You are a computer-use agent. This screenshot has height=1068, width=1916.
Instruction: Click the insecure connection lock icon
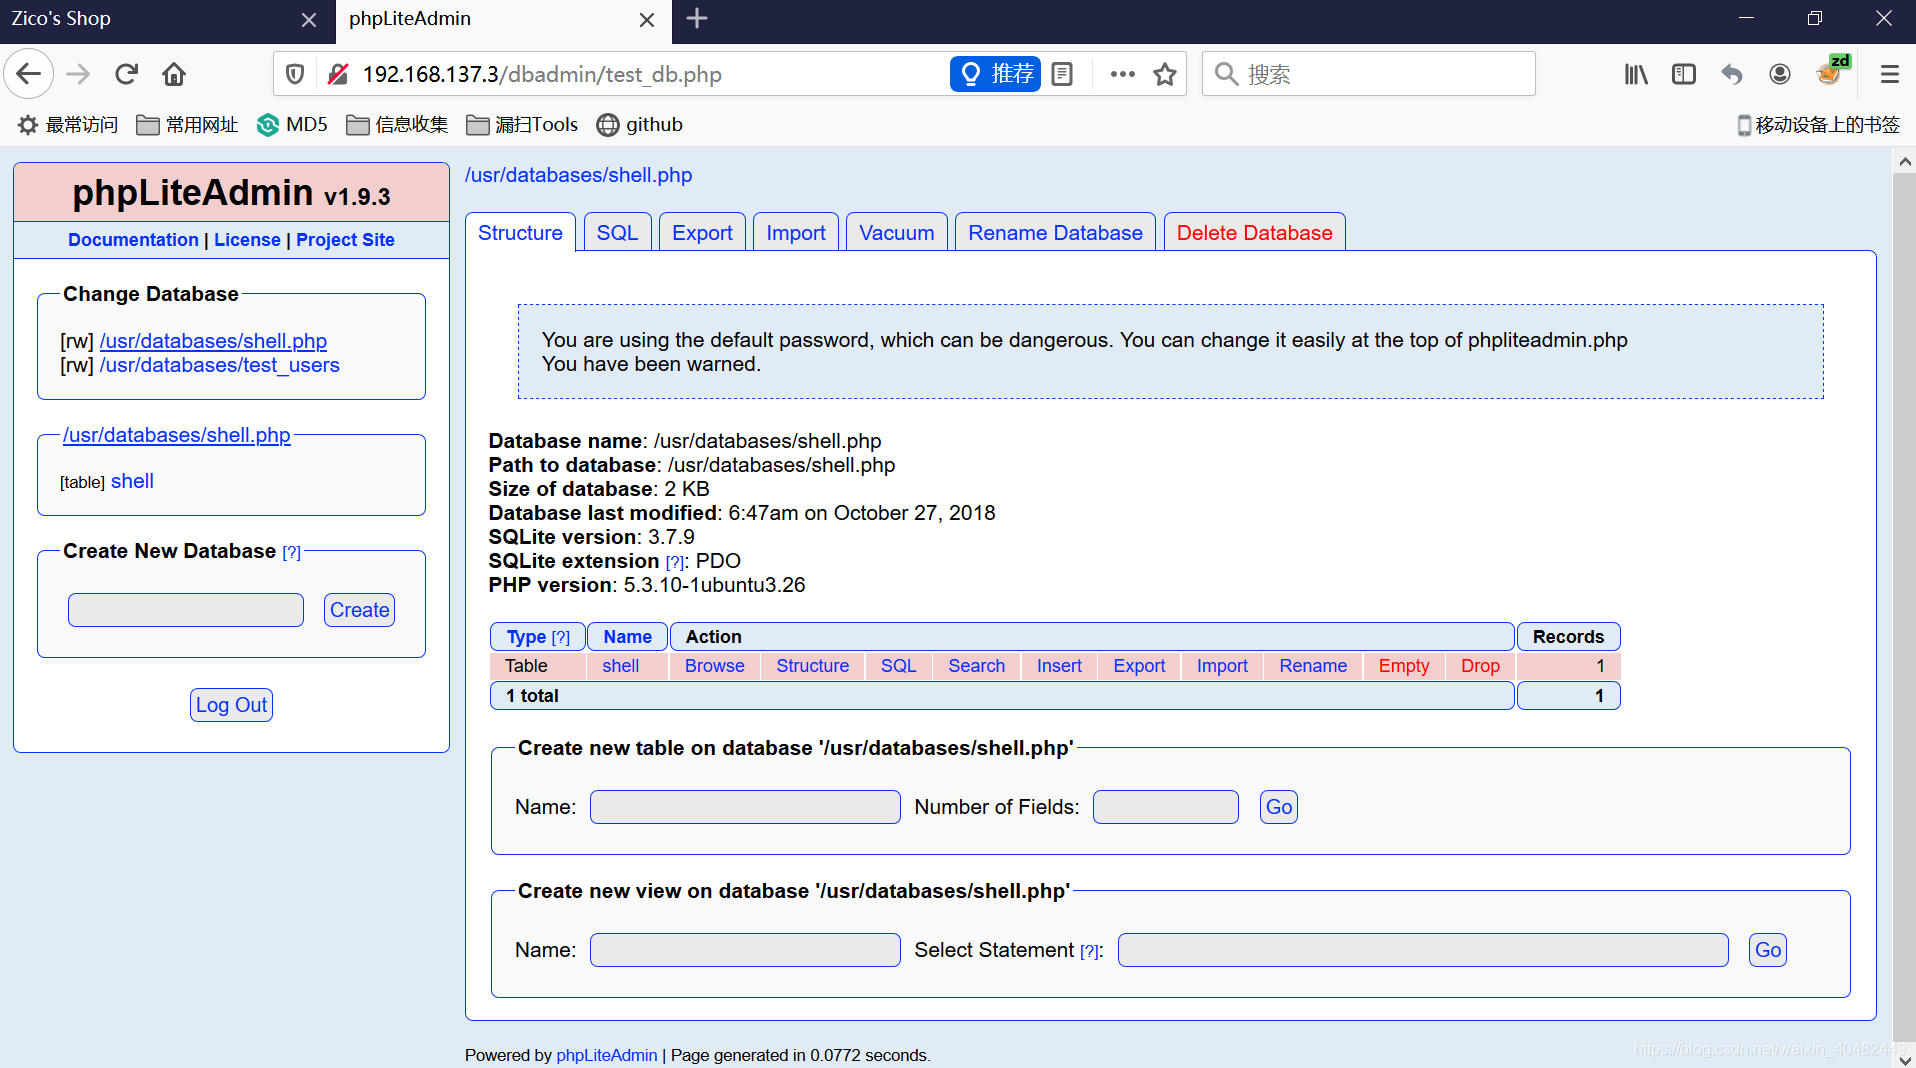click(x=338, y=74)
